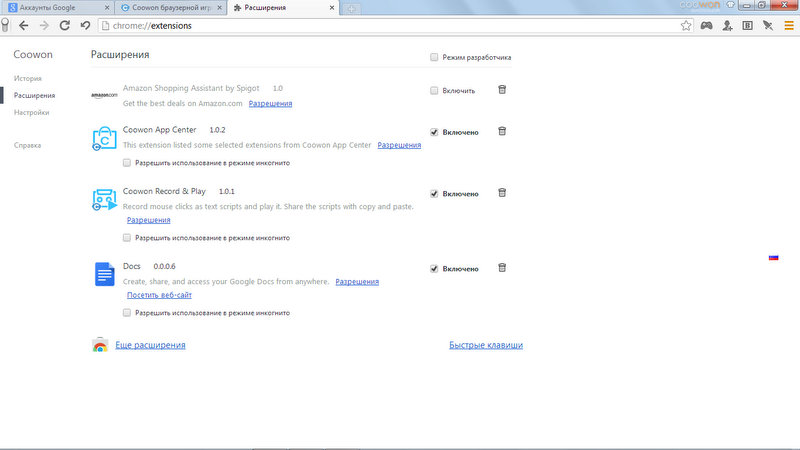The height and width of the screenshot is (450, 800).
Task: Remove the Docs extension with trash icon
Action: 502,268
